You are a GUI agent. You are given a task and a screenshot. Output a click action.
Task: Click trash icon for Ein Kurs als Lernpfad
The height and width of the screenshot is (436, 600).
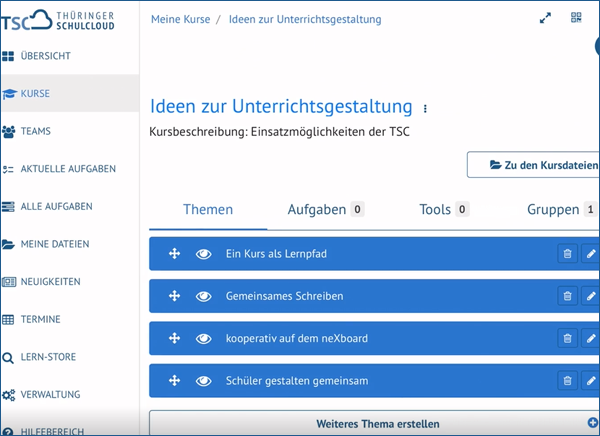pyautogui.click(x=567, y=254)
